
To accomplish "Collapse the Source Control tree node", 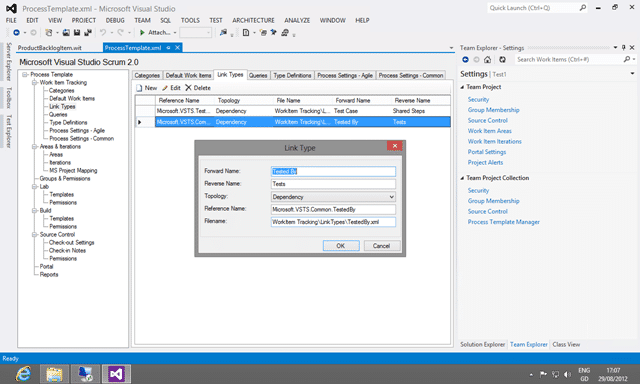I will (35, 235).
